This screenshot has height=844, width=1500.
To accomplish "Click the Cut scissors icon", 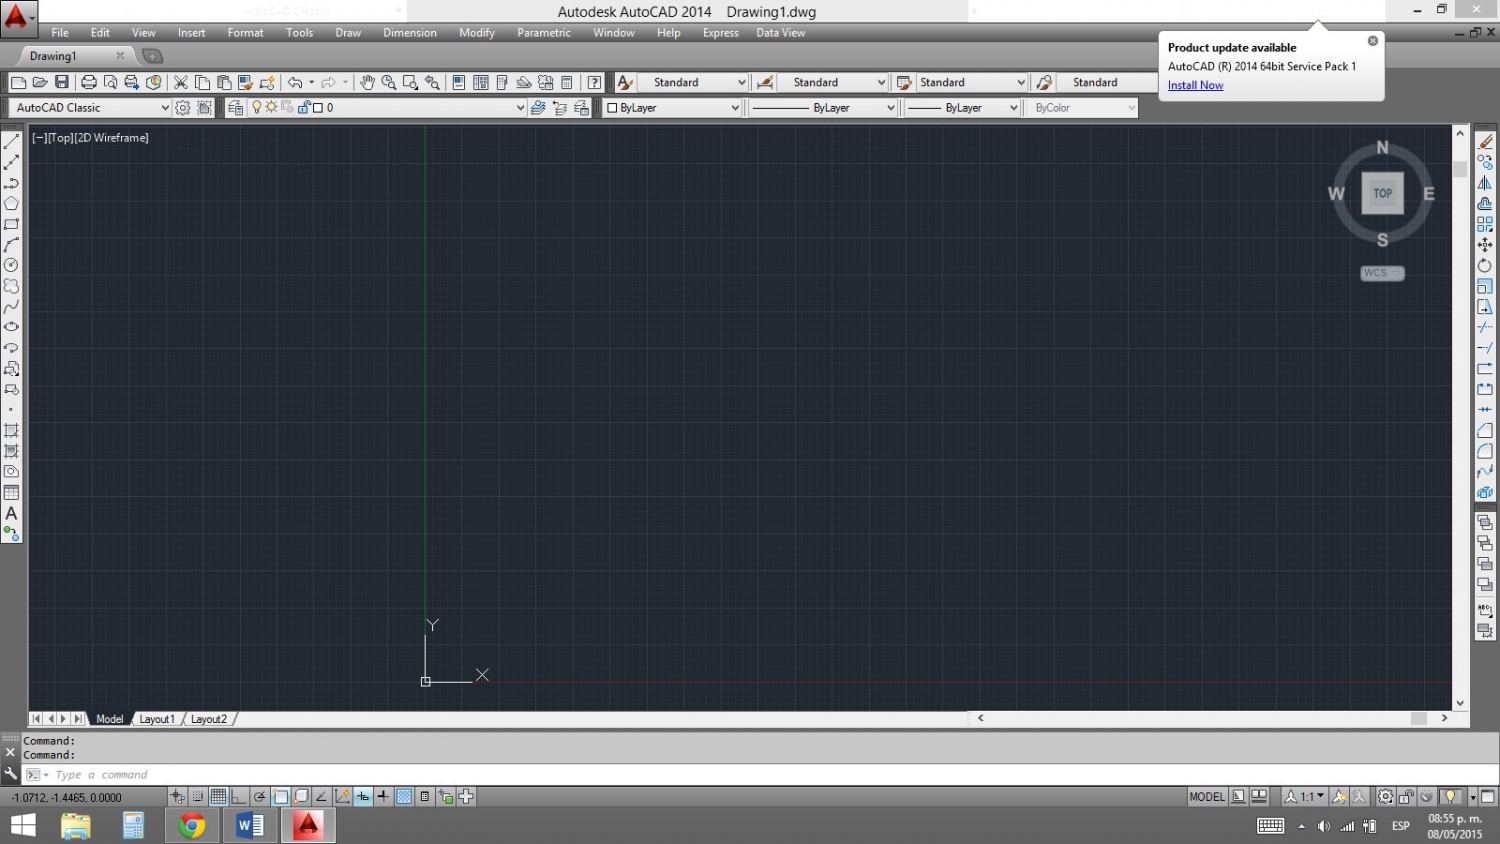I will [181, 82].
